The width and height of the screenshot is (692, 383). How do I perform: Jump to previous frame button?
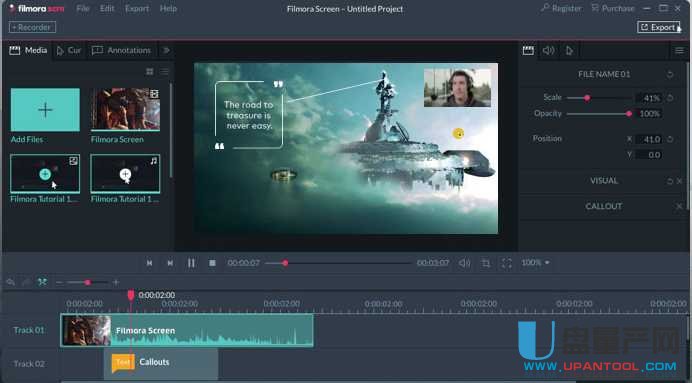tap(150, 263)
